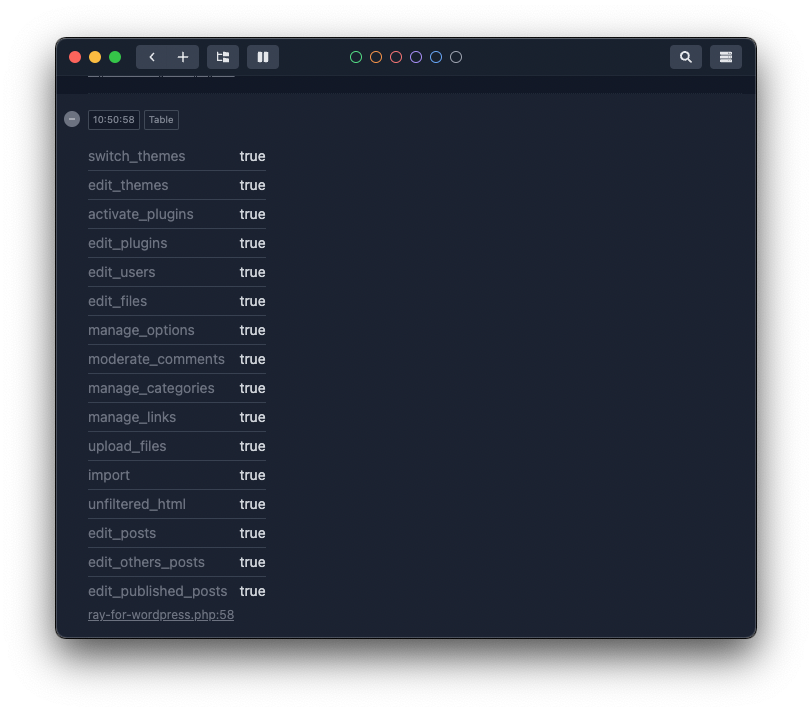The height and width of the screenshot is (712, 812).
Task: Filter by blue color circle
Action: [x=436, y=57]
